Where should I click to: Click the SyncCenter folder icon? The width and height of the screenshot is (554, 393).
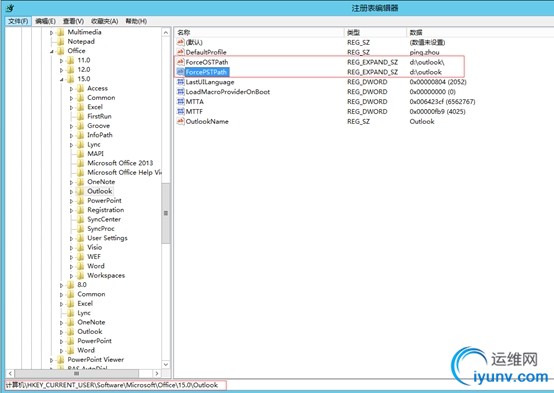(x=81, y=219)
